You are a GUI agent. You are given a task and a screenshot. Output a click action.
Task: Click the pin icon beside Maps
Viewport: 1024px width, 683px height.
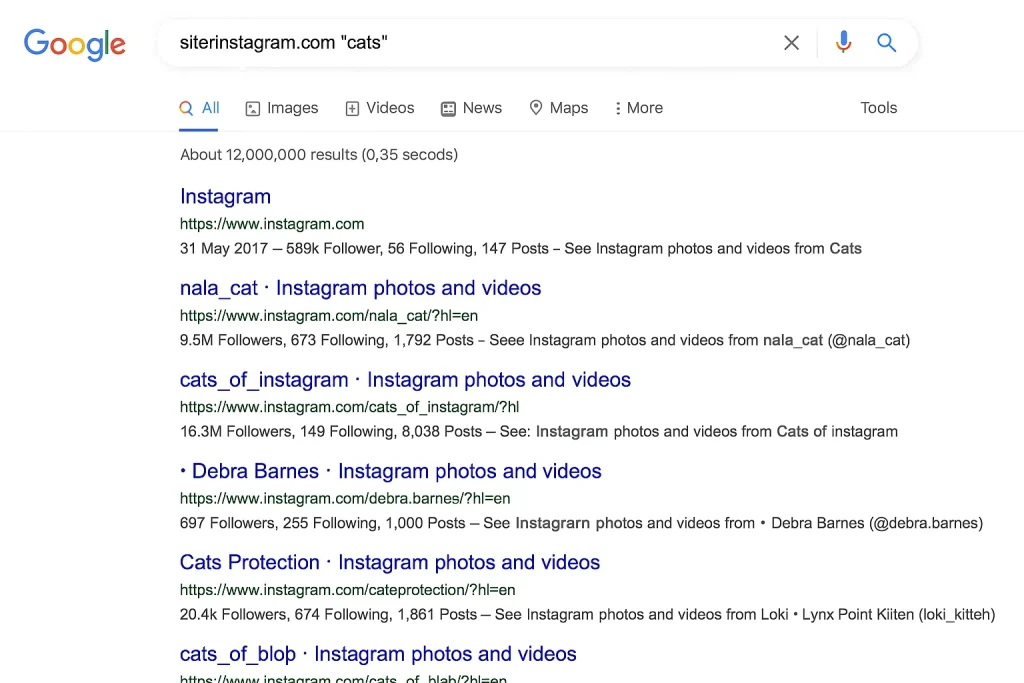point(536,107)
